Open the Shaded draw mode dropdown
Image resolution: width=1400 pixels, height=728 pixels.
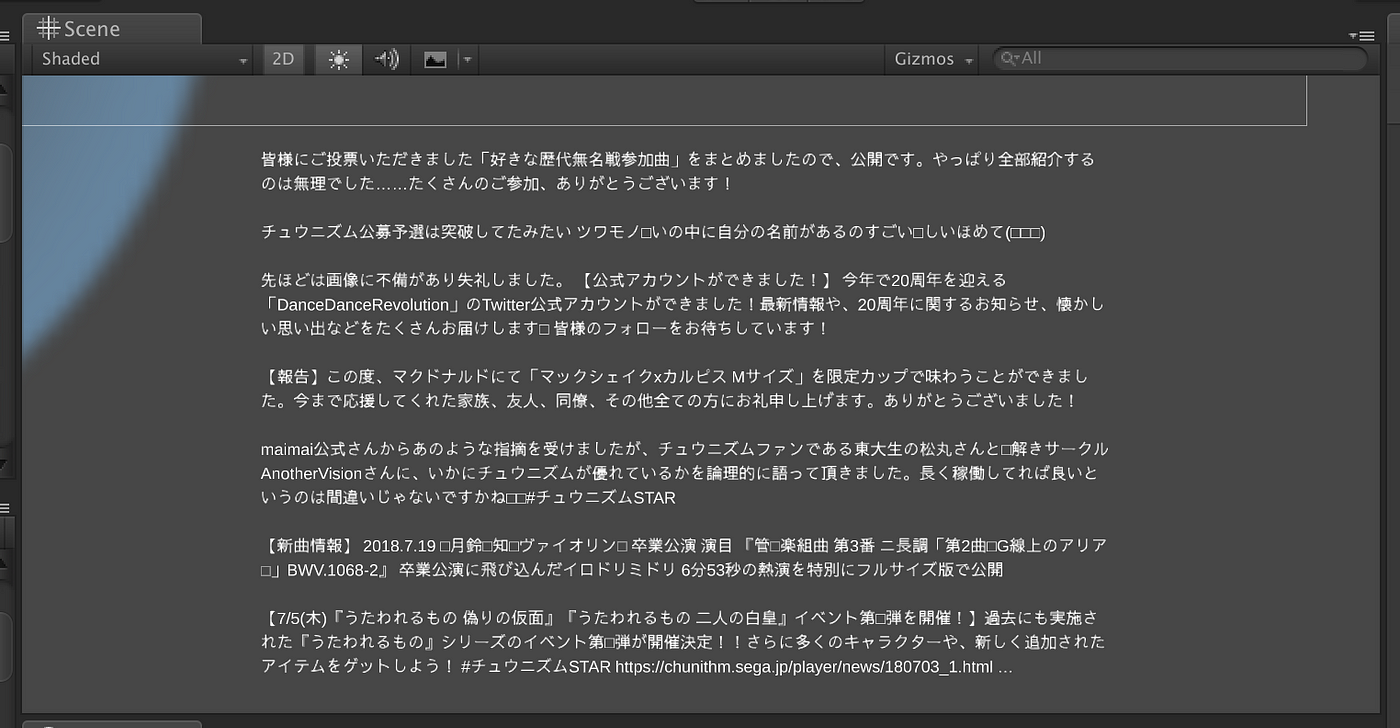(144, 59)
